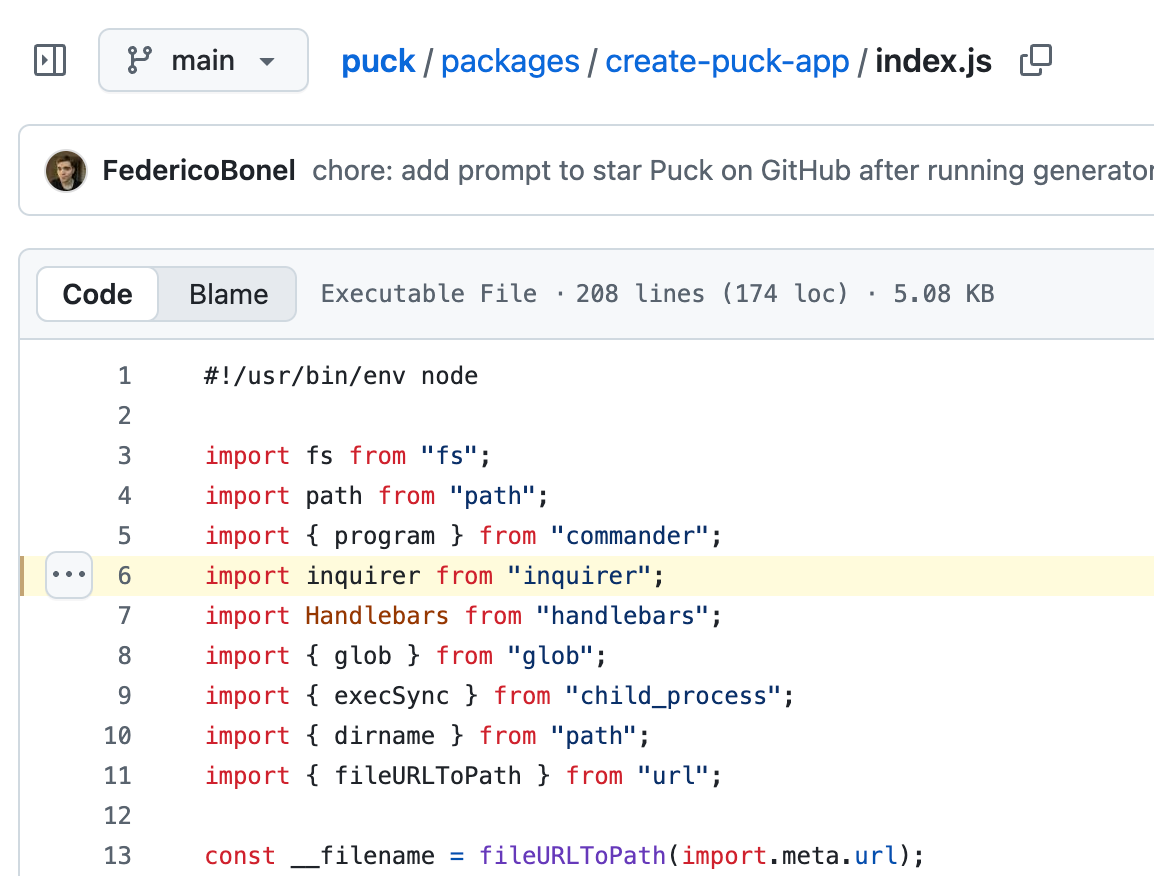Open the main branch dropdown
Screen dimensions: 1154x876
tap(203, 60)
